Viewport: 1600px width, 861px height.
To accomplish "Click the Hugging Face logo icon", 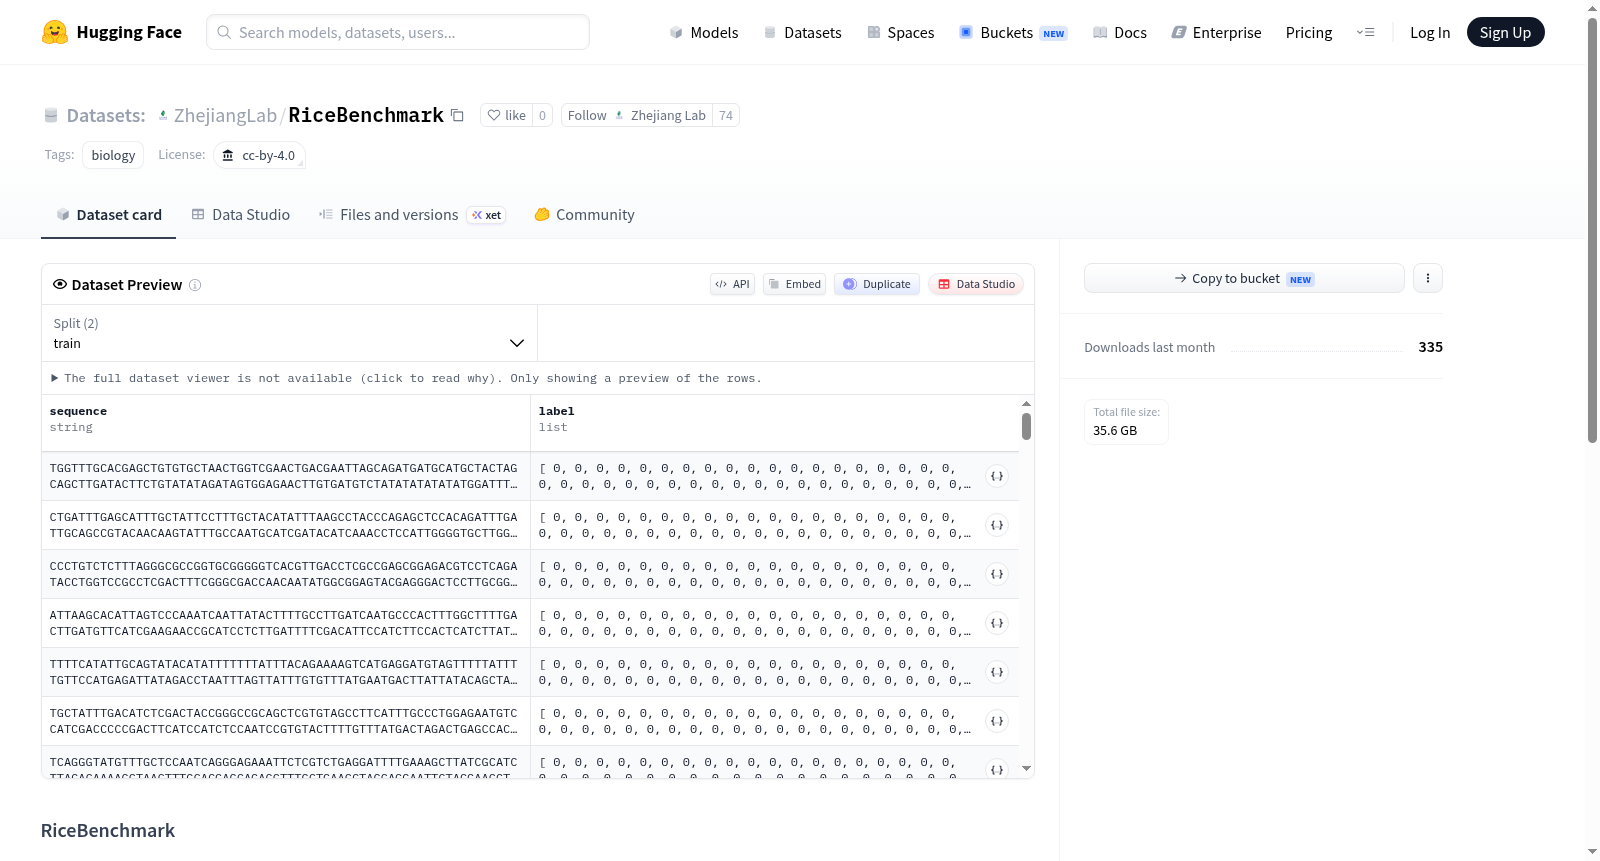I will pyautogui.click(x=55, y=32).
